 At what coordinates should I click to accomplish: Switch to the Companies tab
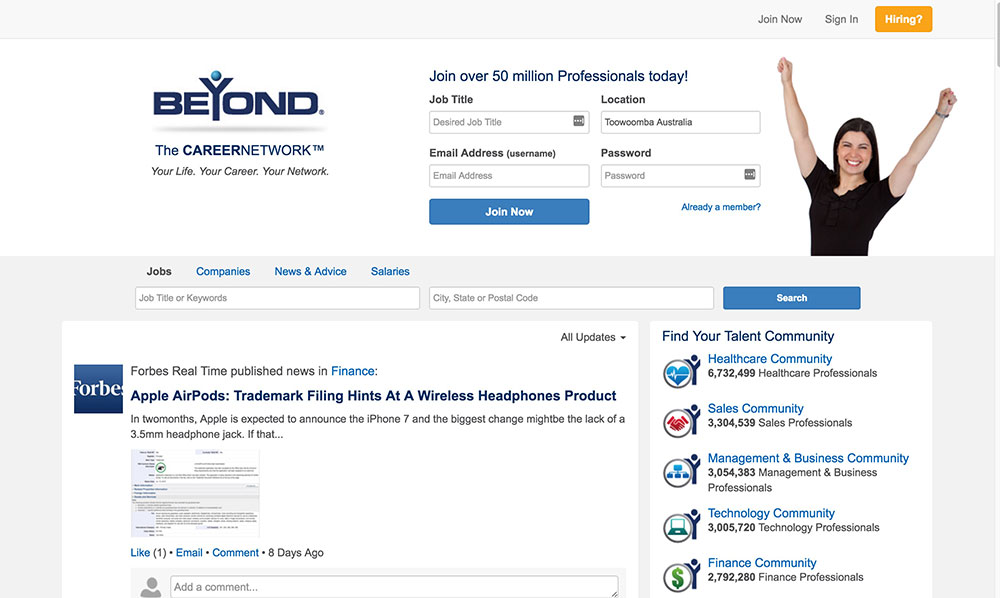[223, 272]
